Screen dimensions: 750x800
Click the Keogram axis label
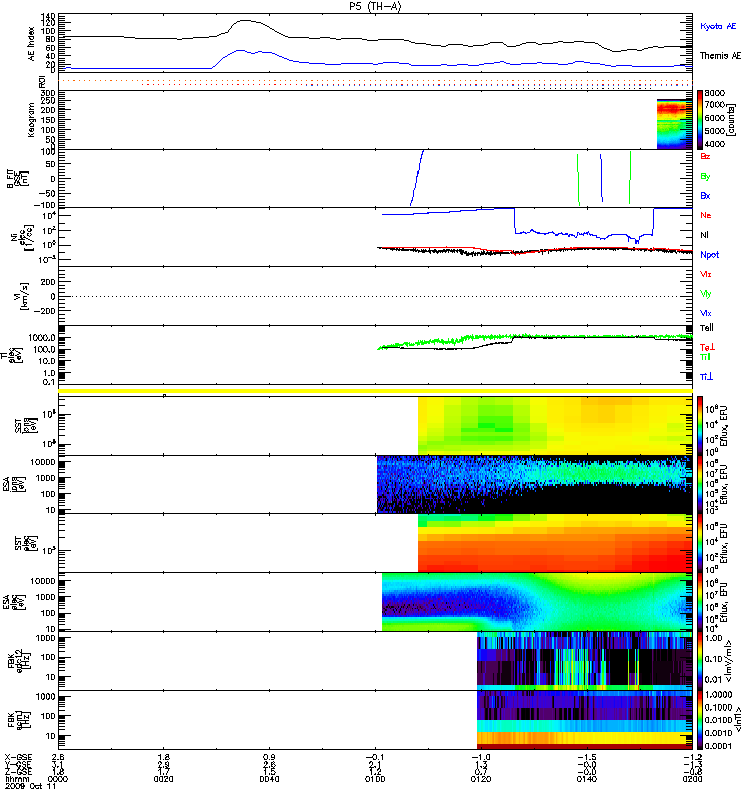32,119
